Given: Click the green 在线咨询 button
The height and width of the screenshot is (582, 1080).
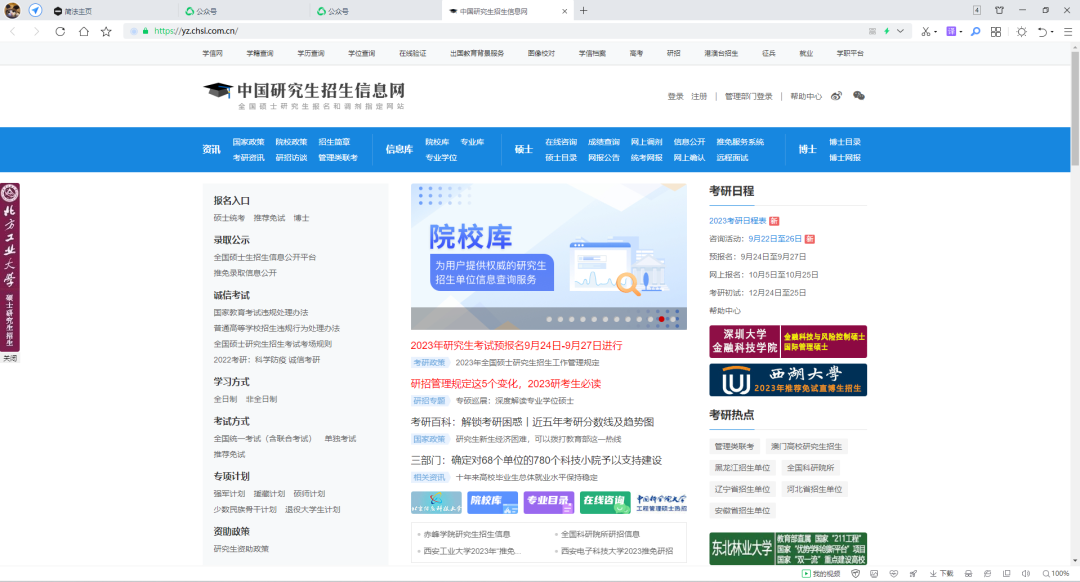Looking at the screenshot, I should click(605, 503).
